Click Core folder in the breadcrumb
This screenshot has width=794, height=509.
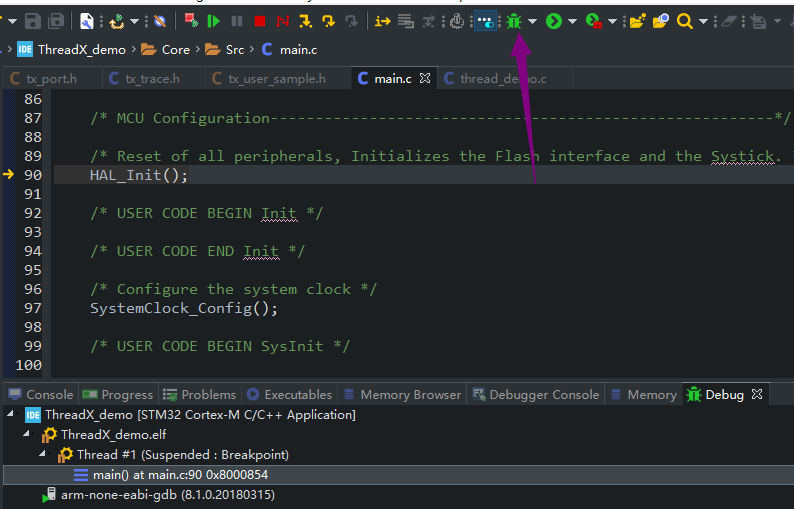(176, 50)
